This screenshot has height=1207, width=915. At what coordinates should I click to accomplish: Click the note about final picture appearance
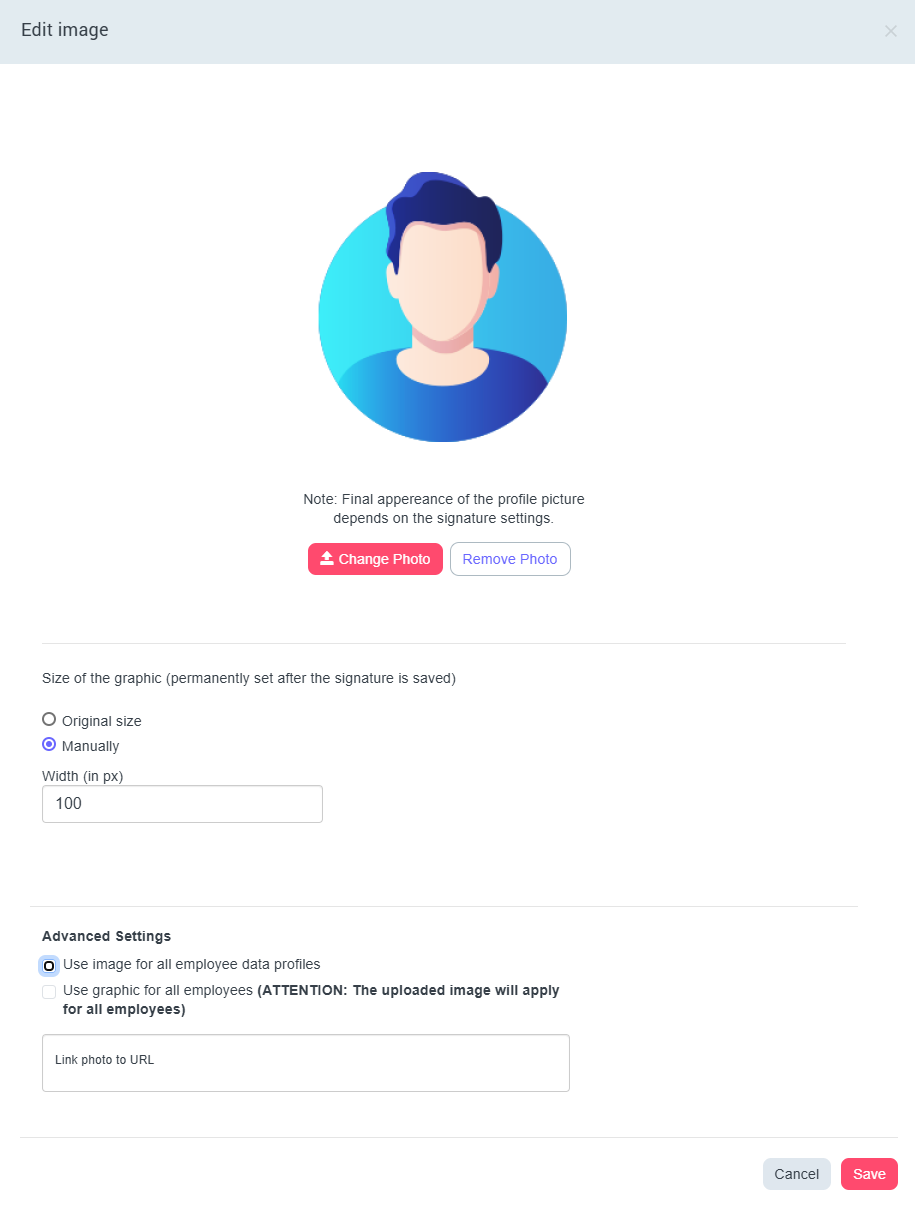444,508
